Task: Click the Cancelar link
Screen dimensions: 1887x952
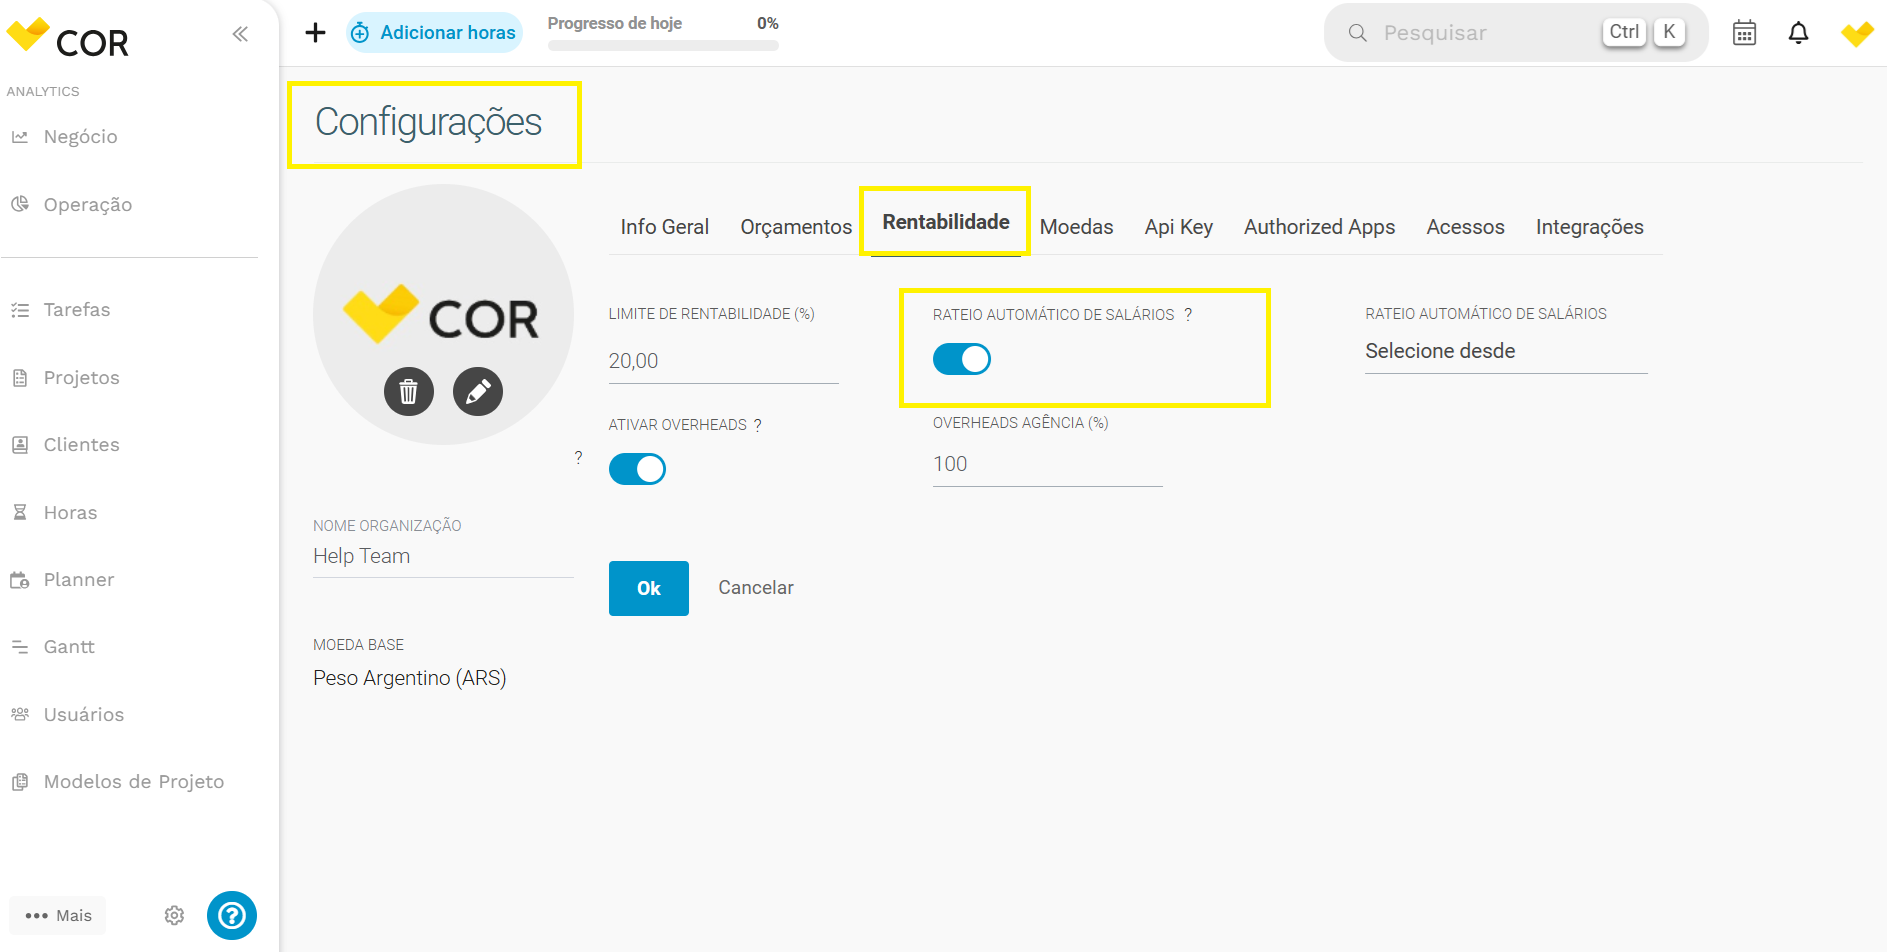Action: pos(756,588)
